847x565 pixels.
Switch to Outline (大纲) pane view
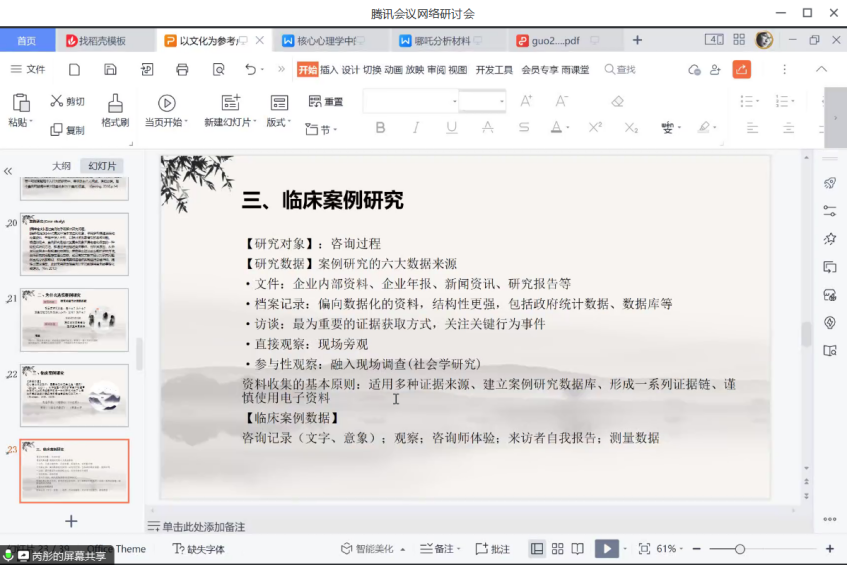pos(61,166)
